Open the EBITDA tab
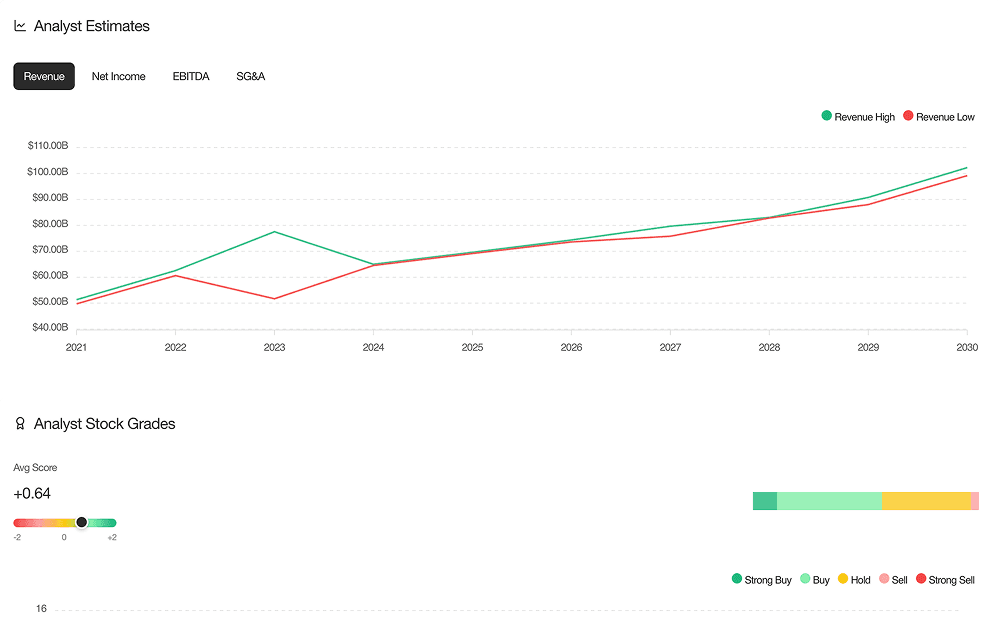The width and height of the screenshot is (1000, 625). tap(191, 77)
